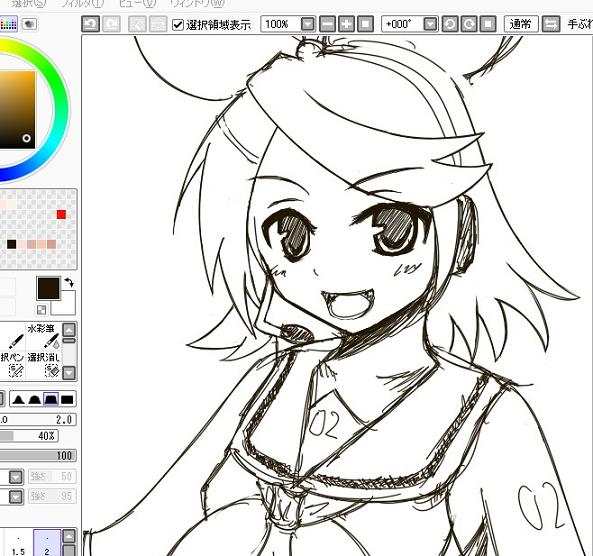This screenshot has height=556, width=593.
Task: Open the ビュー(V) menu
Action: 137,3
